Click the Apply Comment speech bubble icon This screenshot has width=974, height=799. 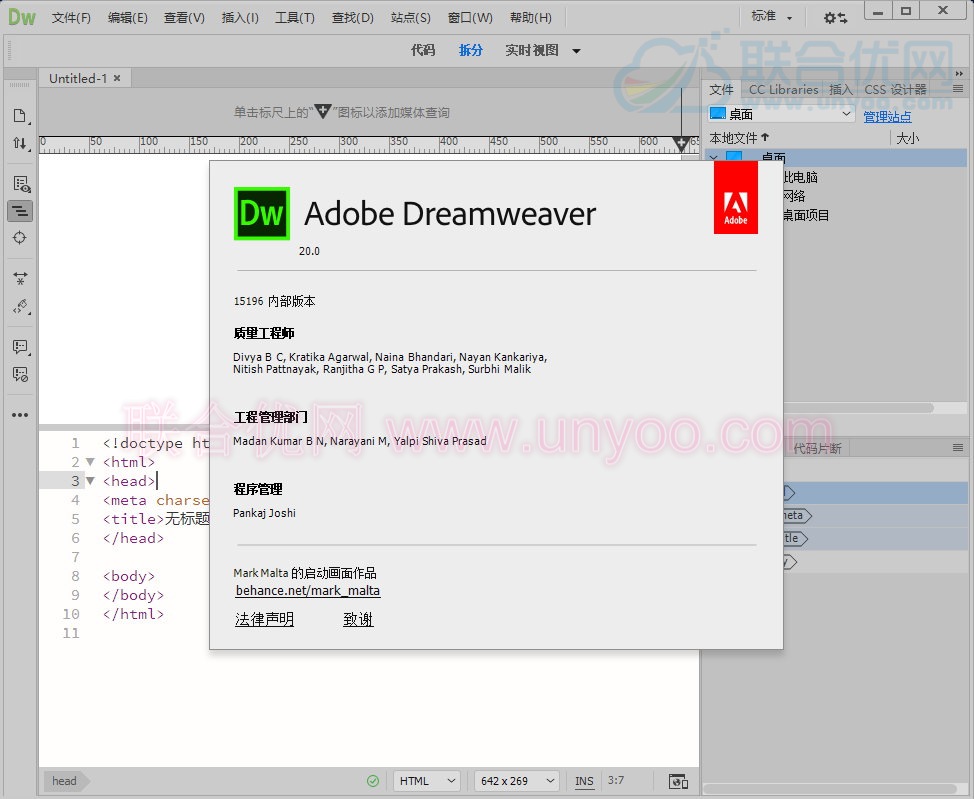tap(19, 347)
